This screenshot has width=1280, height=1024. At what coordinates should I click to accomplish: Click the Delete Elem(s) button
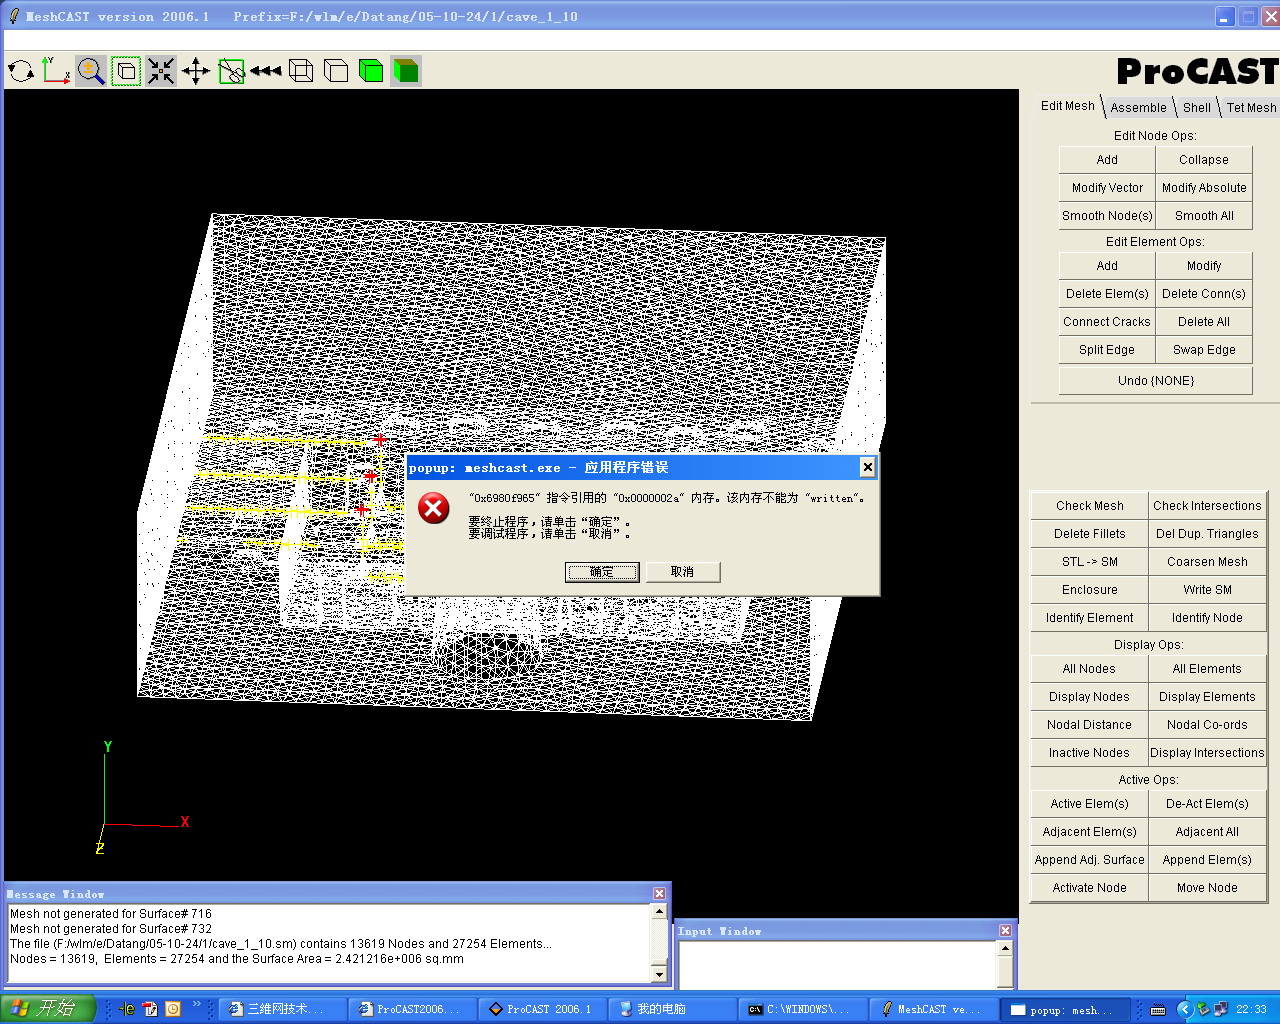1107,294
